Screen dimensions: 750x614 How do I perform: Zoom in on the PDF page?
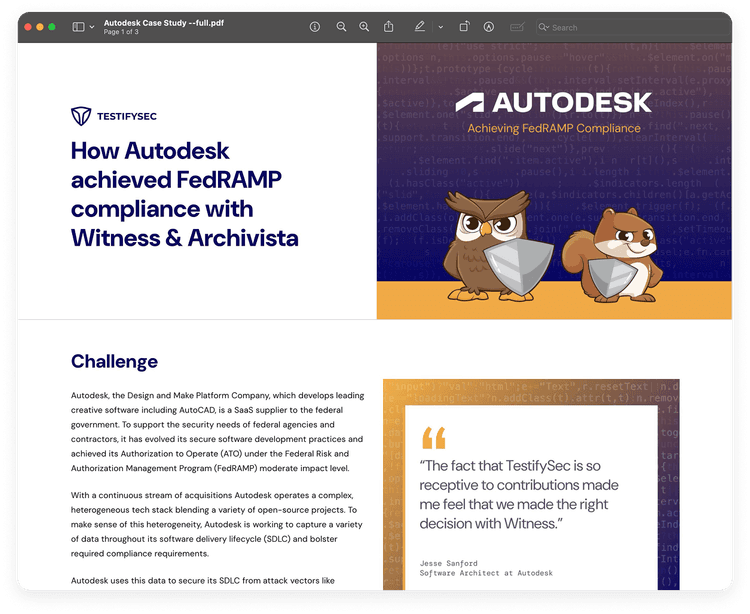pos(364,27)
